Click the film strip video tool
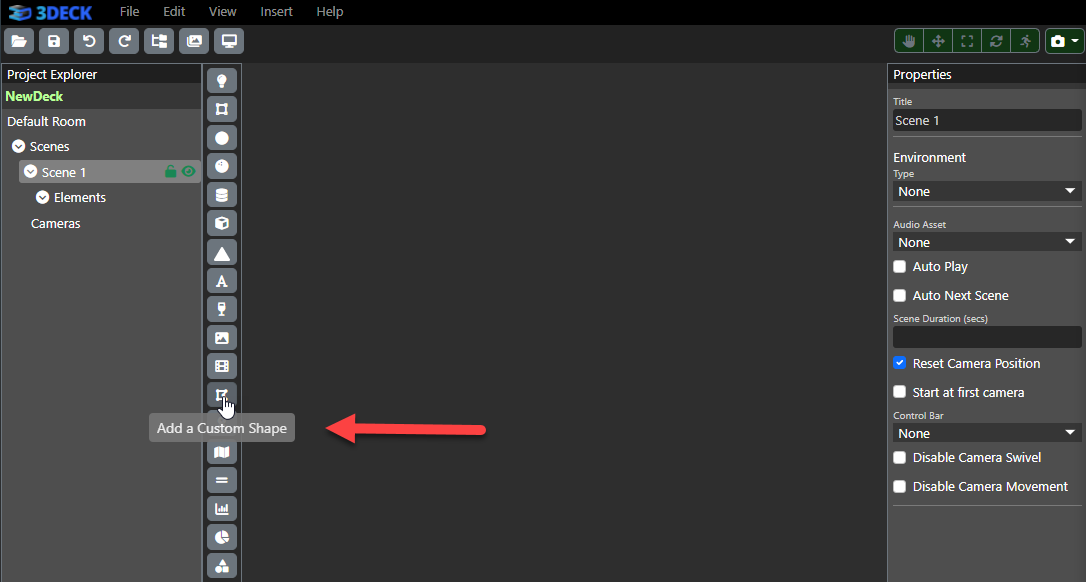The width and height of the screenshot is (1086, 582). coord(222,367)
